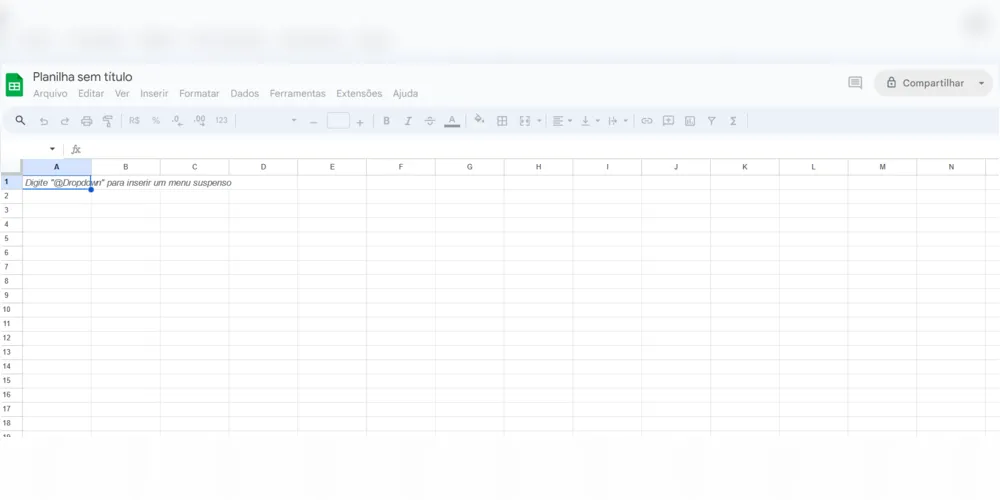Select column A header
This screenshot has width=1000, height=500.
(x=57, y=167)
